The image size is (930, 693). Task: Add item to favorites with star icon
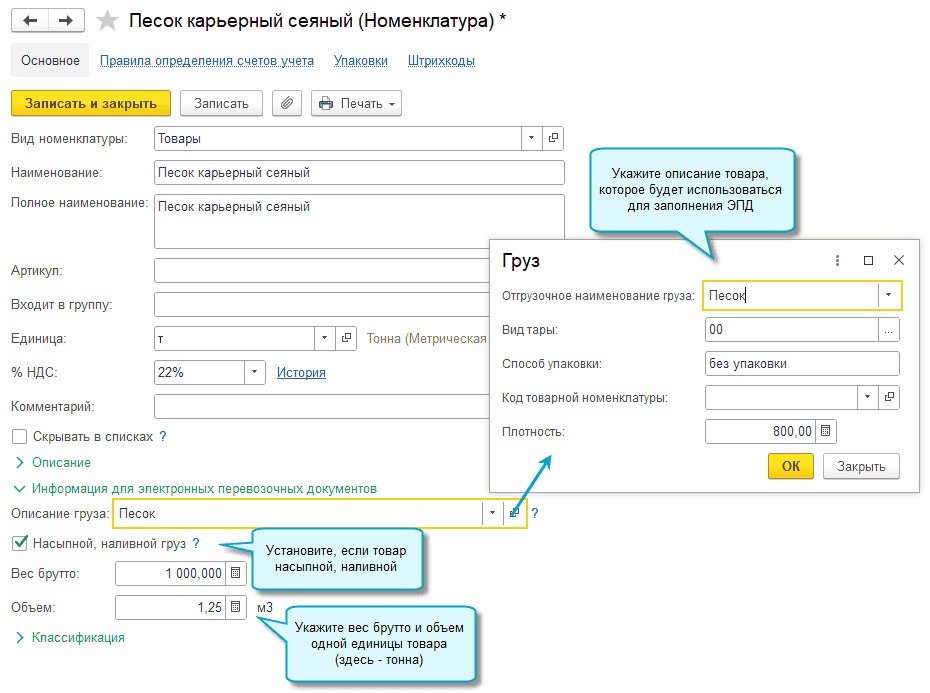coord(107,21)
